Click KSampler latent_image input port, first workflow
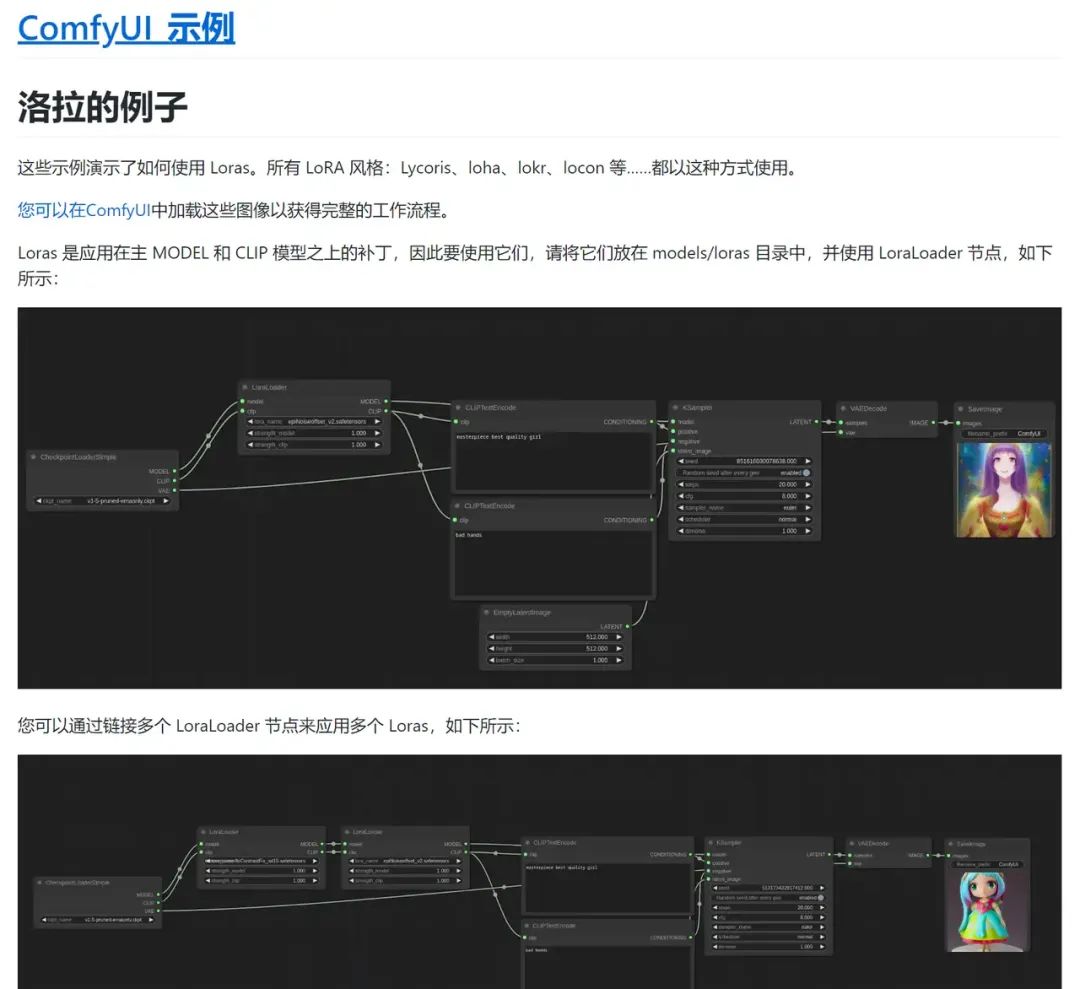This screenshot has width=1080, height=989. tap(673, 451)
